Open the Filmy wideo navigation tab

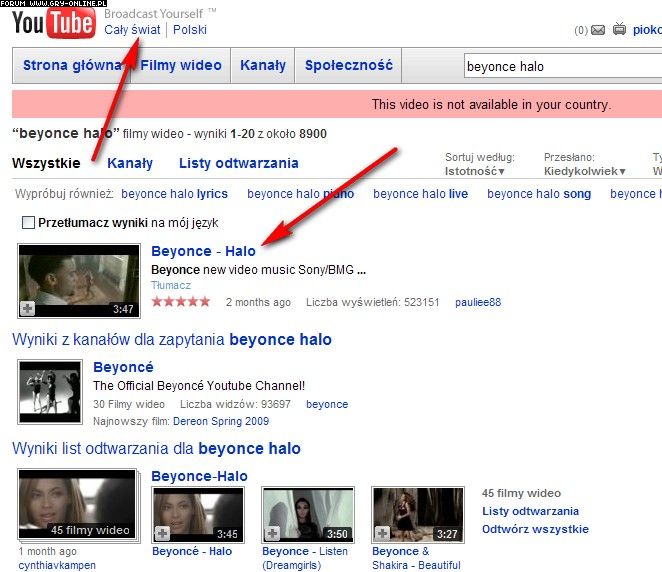(181, 65)
